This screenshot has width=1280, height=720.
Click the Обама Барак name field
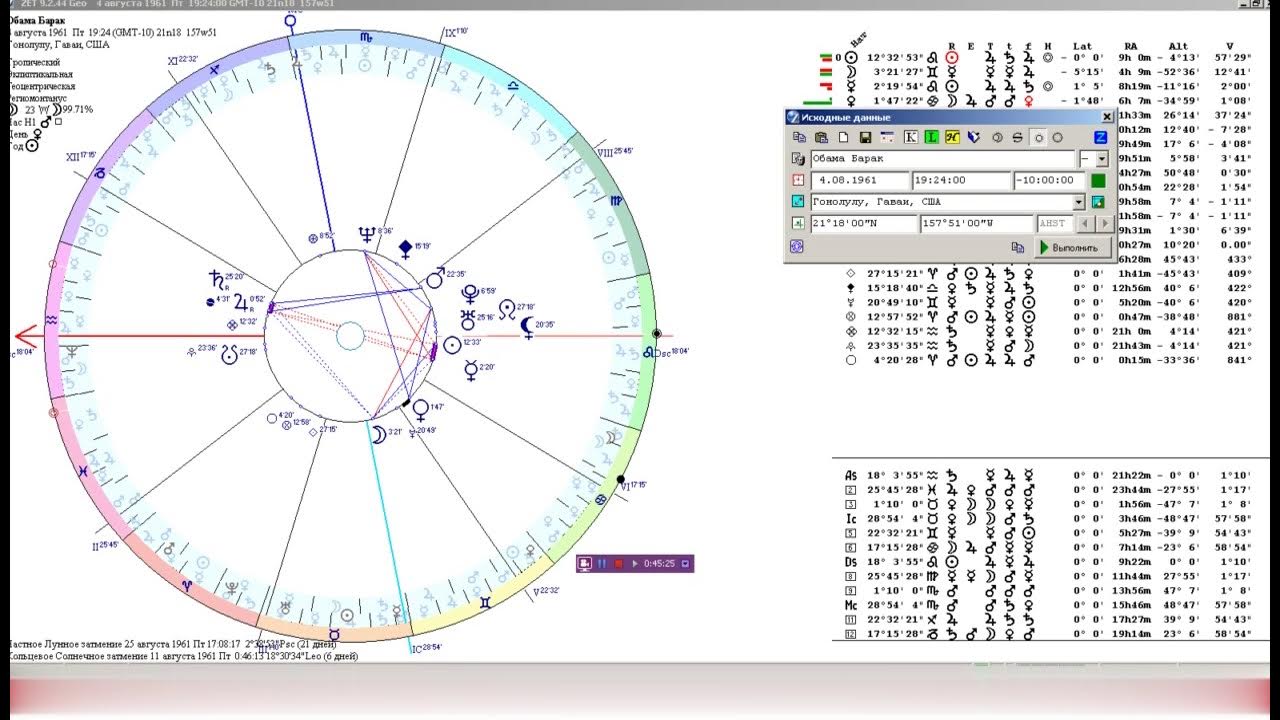click(x=943, y=159)
